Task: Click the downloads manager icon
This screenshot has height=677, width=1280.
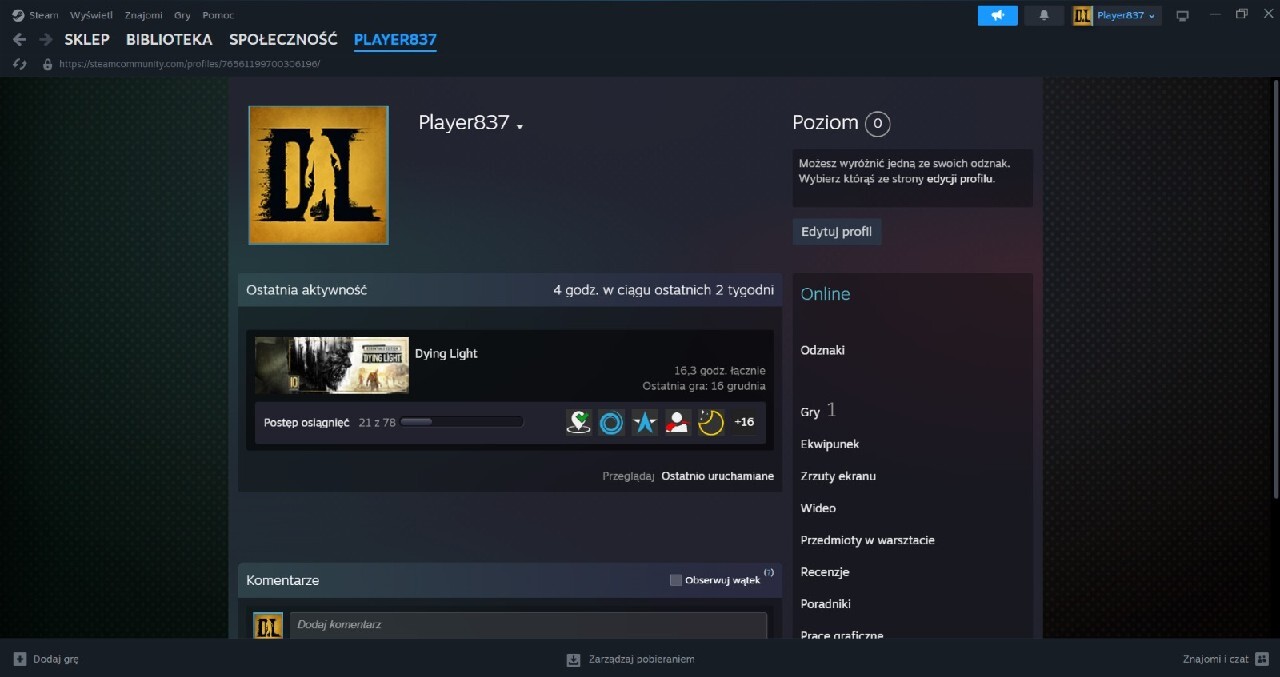Action: (573, 659)
